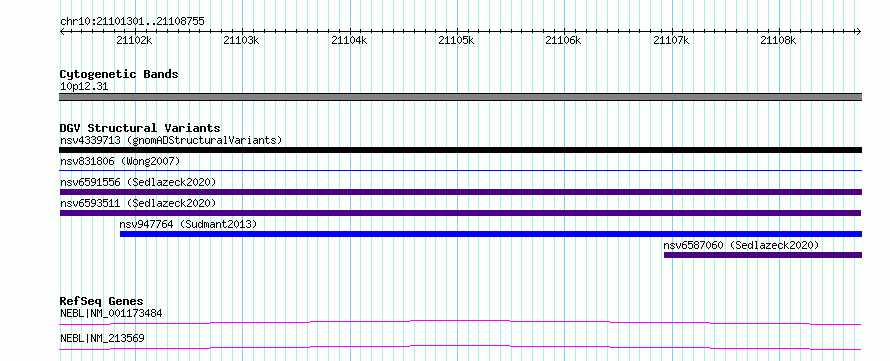Click the ruler's right arrow end
This screenshot has height=361, width=890.
tap(859, 31)
